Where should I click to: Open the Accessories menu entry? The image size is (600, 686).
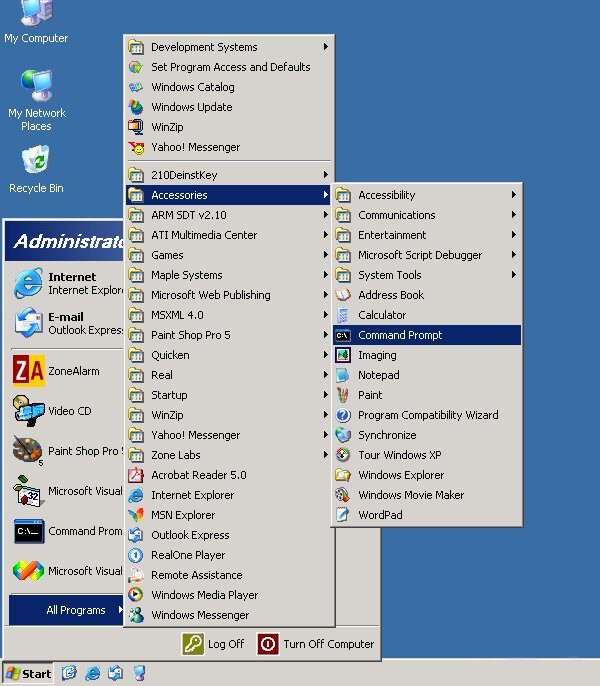228,195
